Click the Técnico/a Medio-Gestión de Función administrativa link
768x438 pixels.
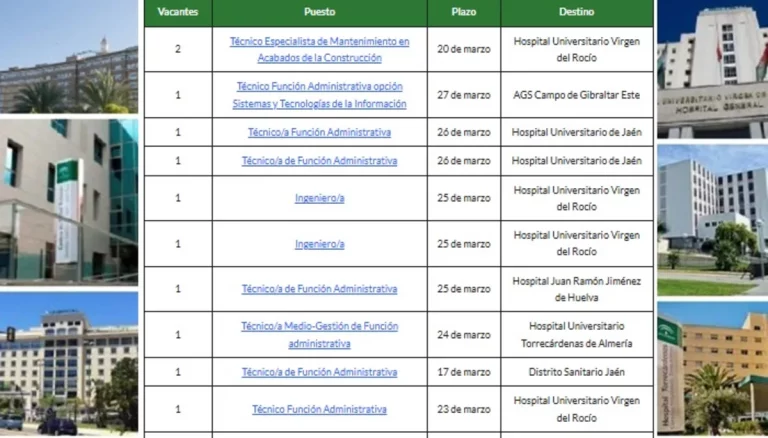click(x=319, y=334)
